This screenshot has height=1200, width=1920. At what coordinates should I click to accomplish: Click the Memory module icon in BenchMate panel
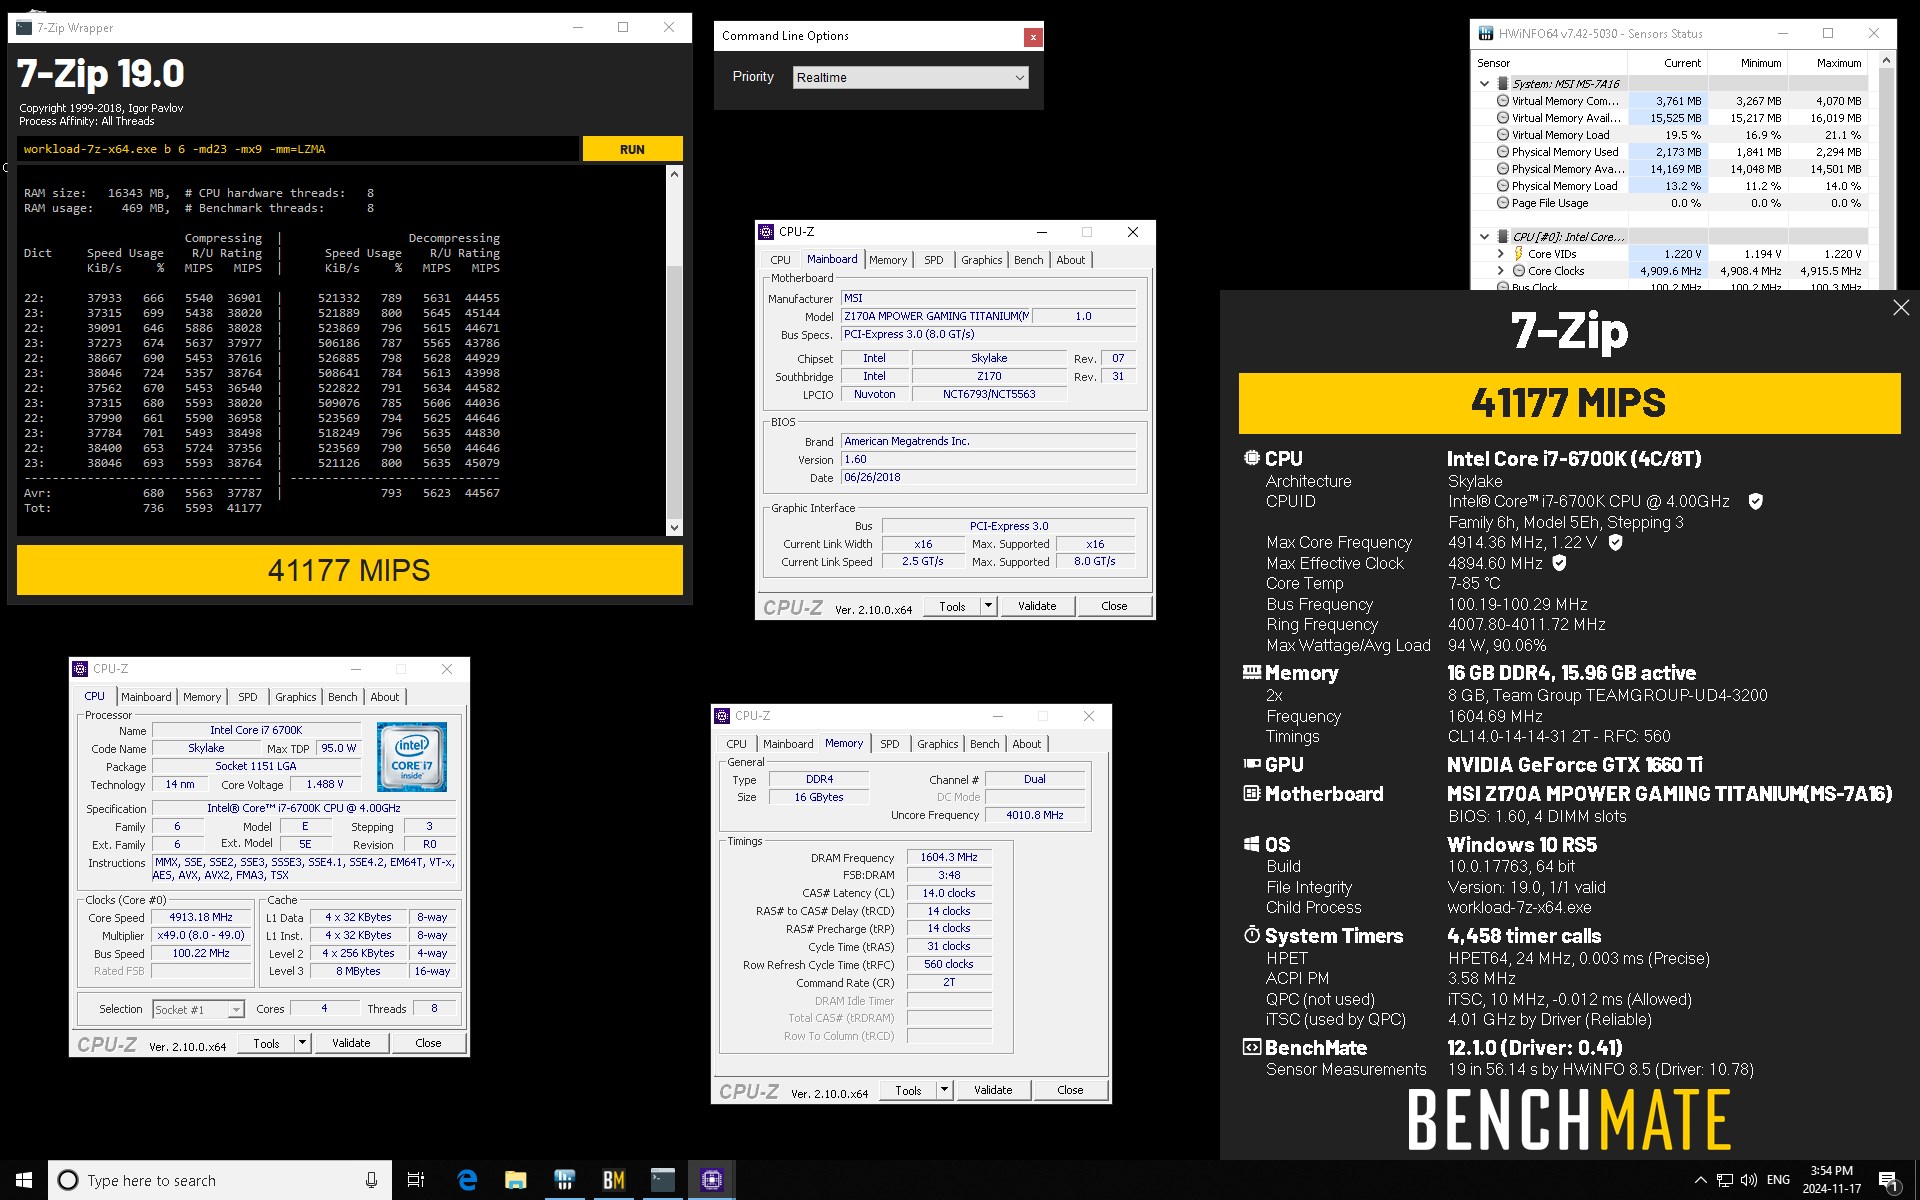point(1251,672)
